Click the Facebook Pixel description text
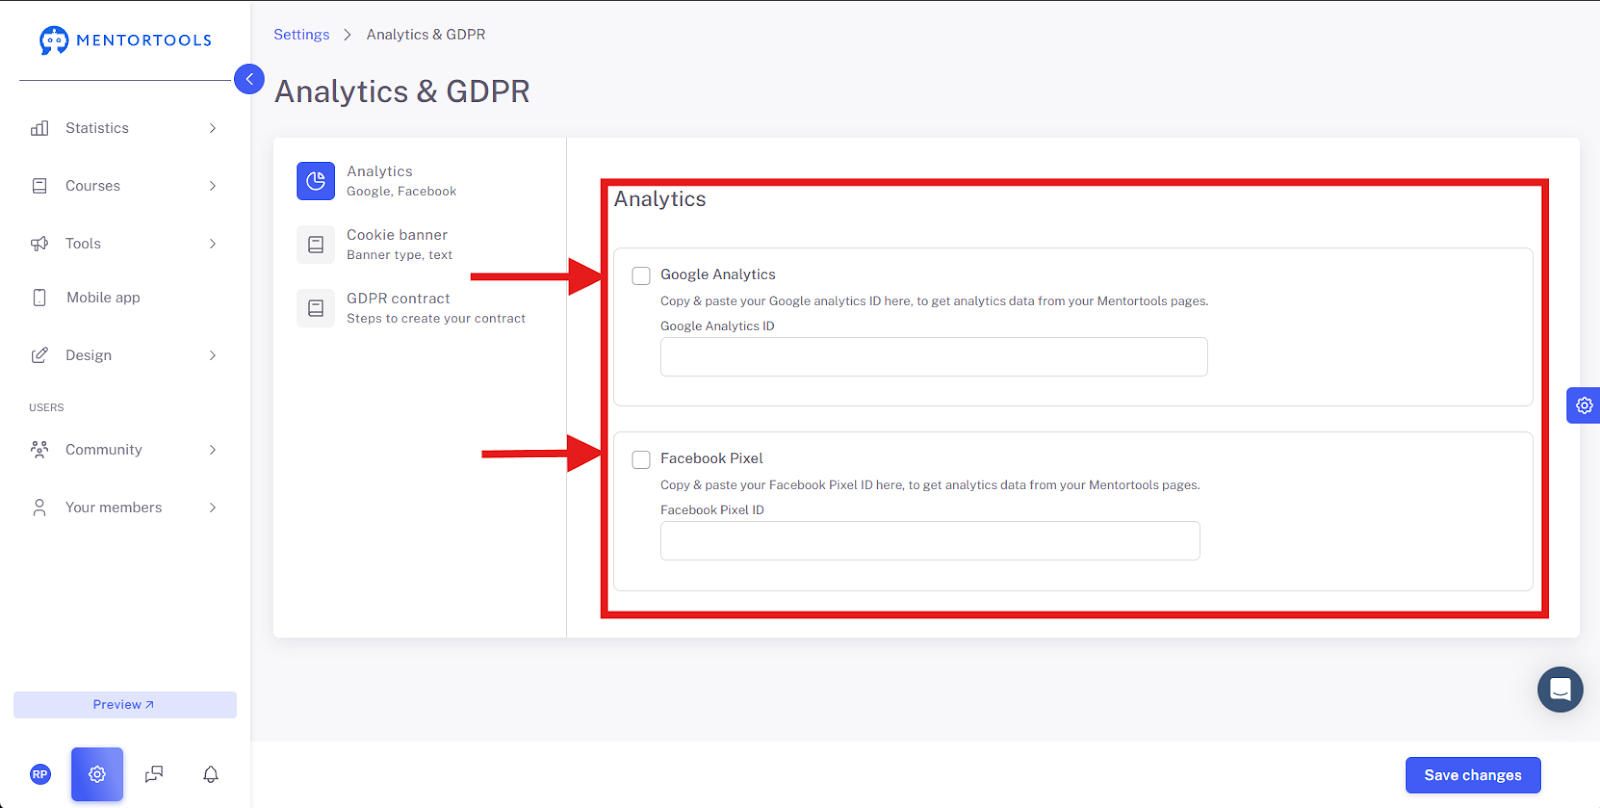 point(930,485)
